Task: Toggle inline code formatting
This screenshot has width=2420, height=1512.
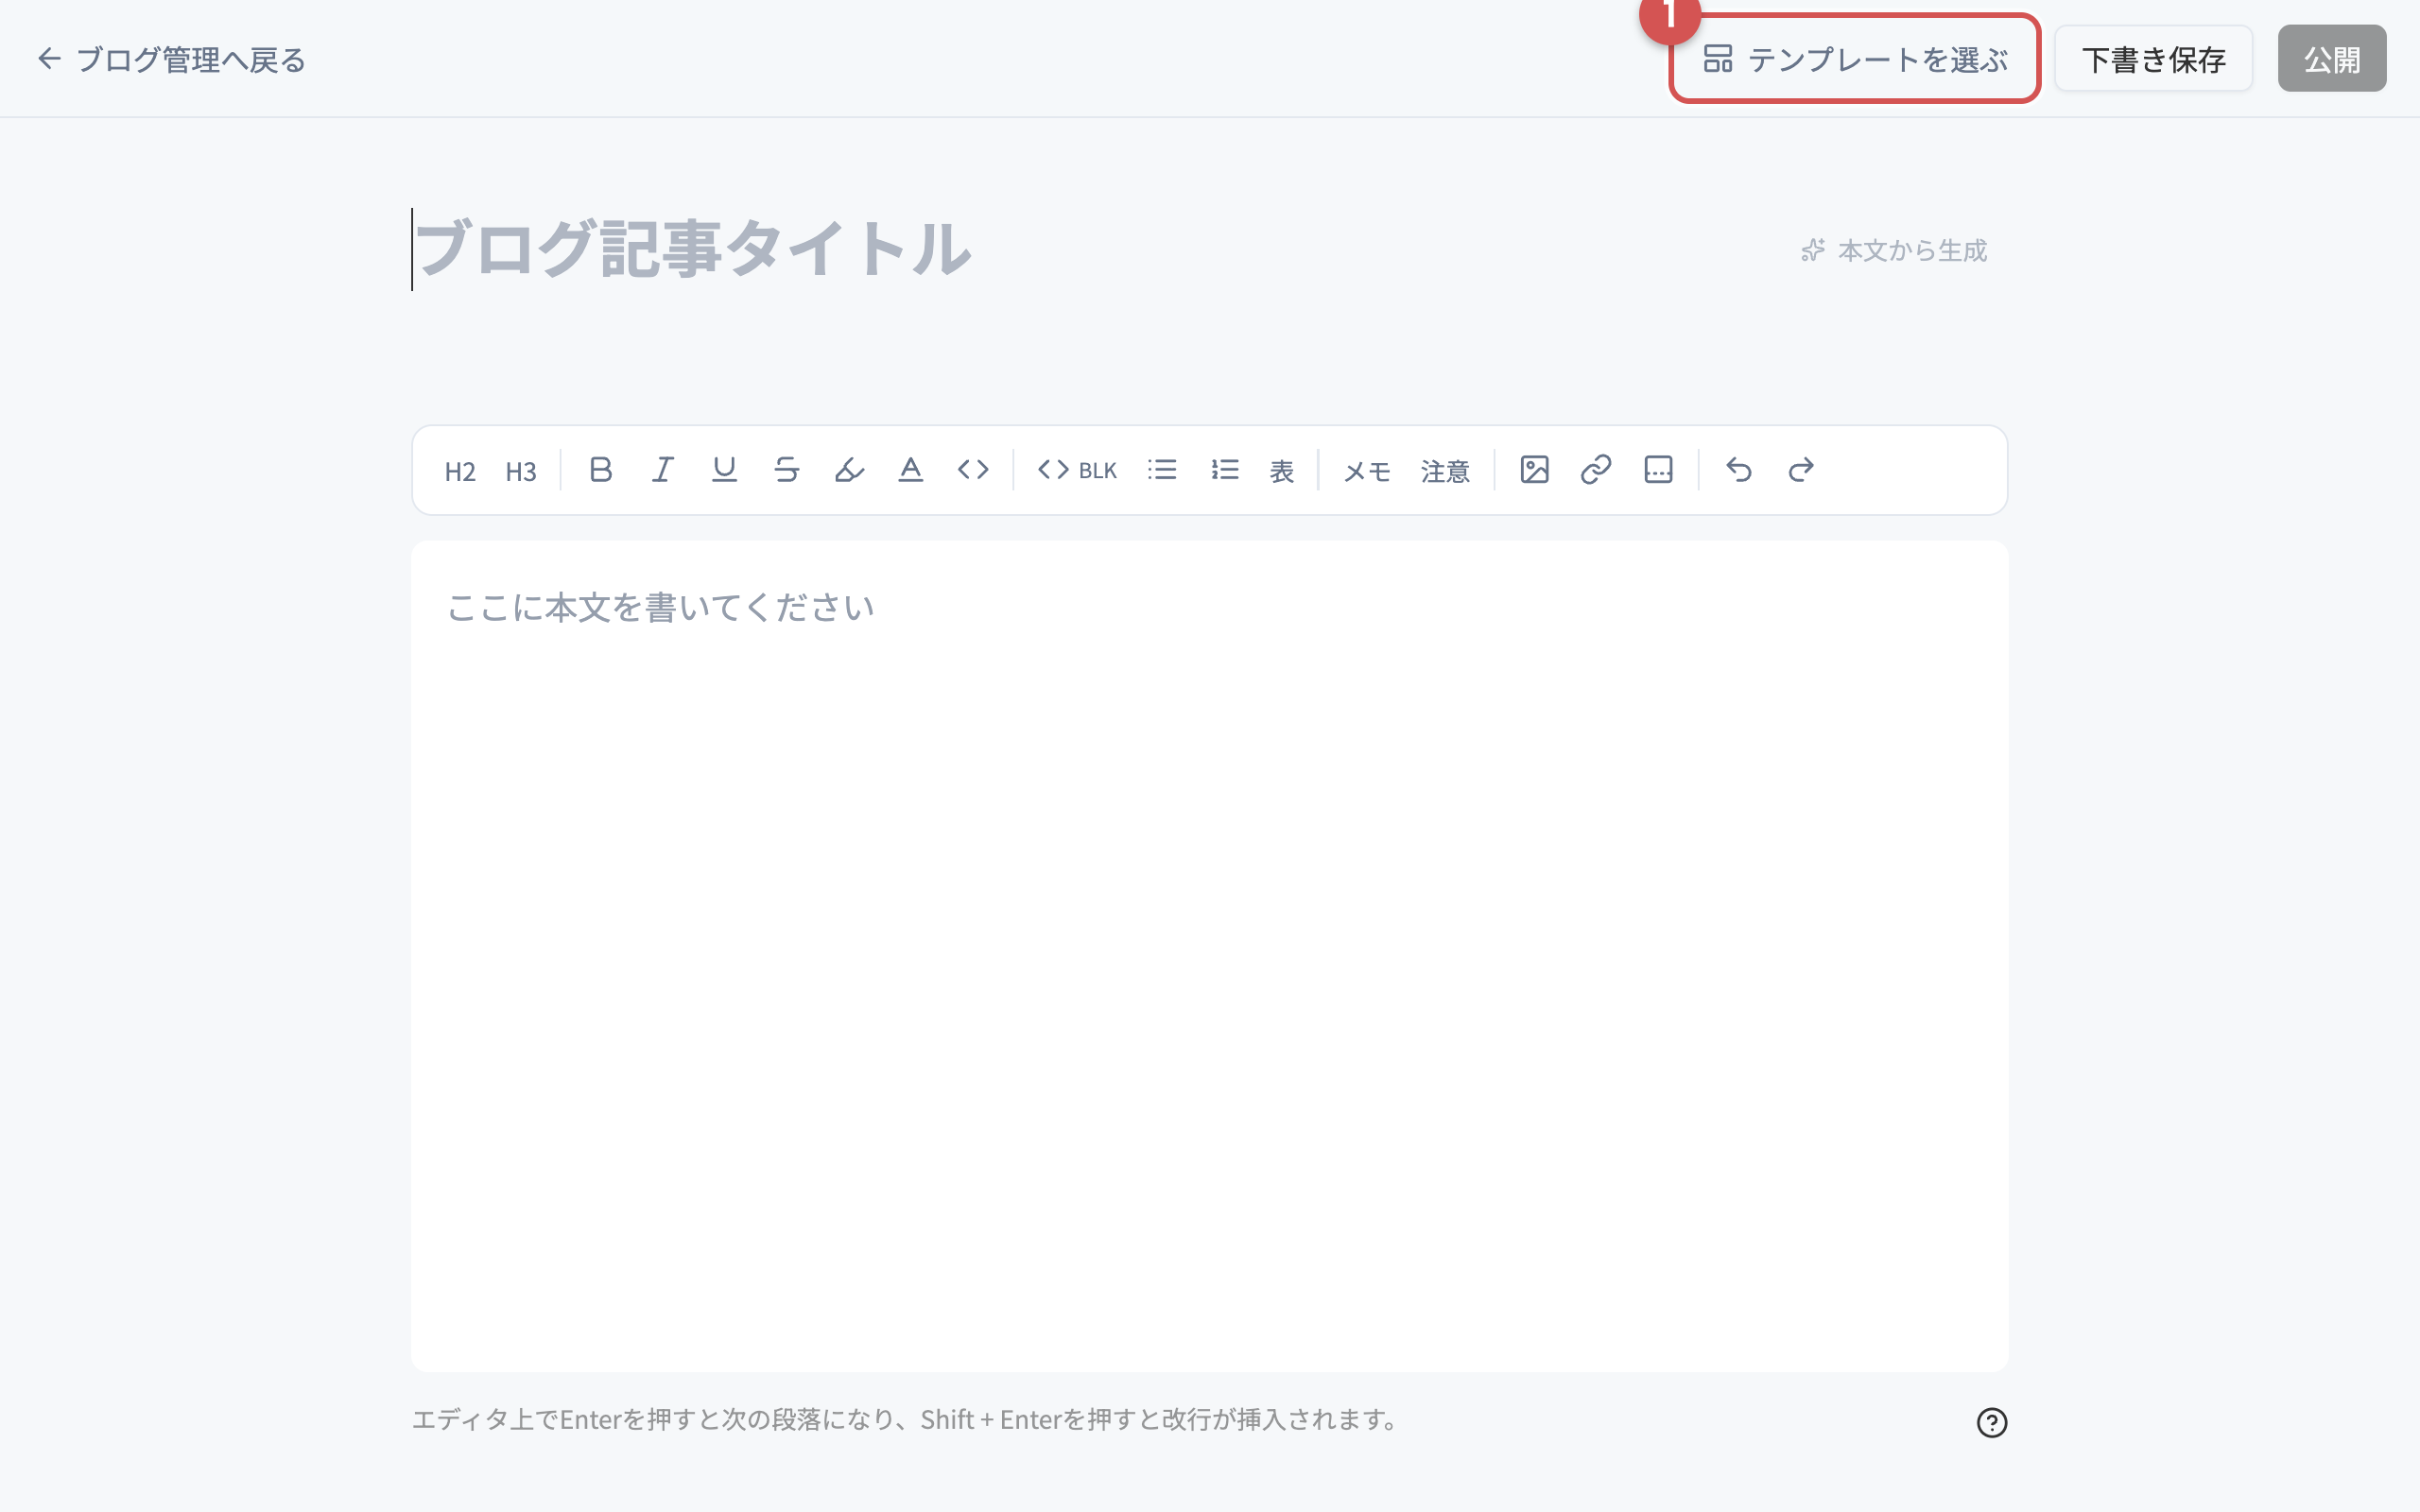Action: click(973, 469)
